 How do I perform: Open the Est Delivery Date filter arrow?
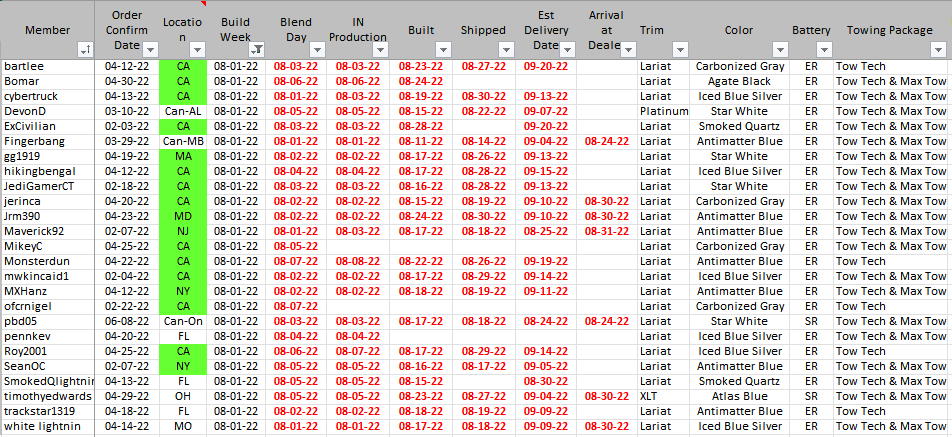(567, 48)
